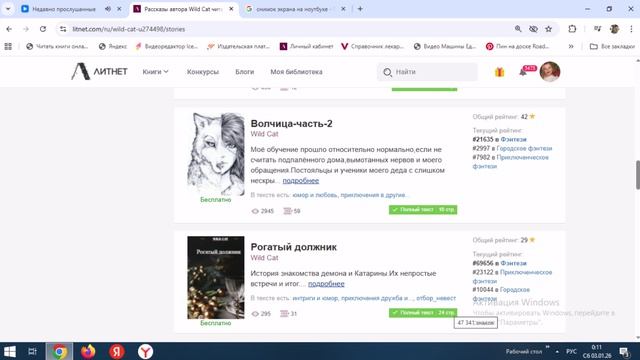
Task: Open the Личный кабинет bookmark
Action: pyautogui.click(x=307, y=47)
